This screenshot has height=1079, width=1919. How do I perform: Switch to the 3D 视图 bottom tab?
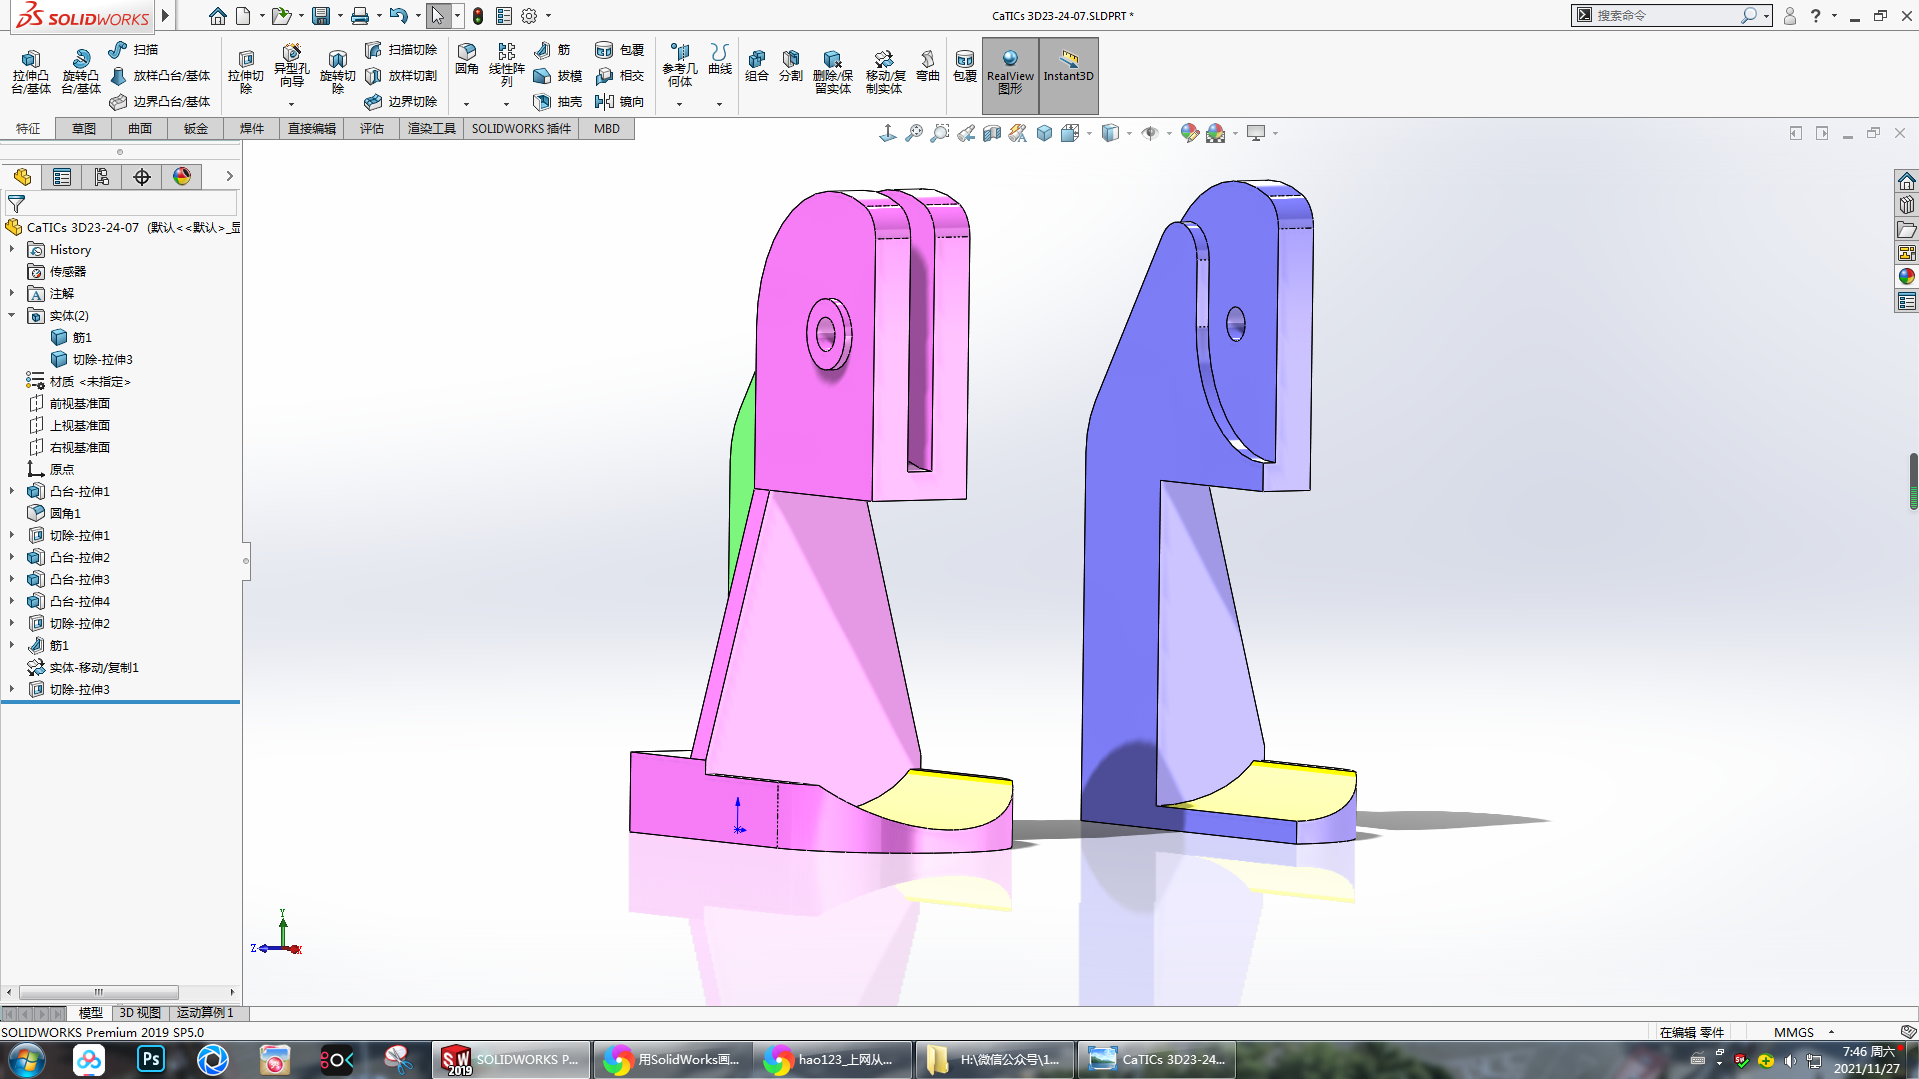click(x=140, y=1013)
